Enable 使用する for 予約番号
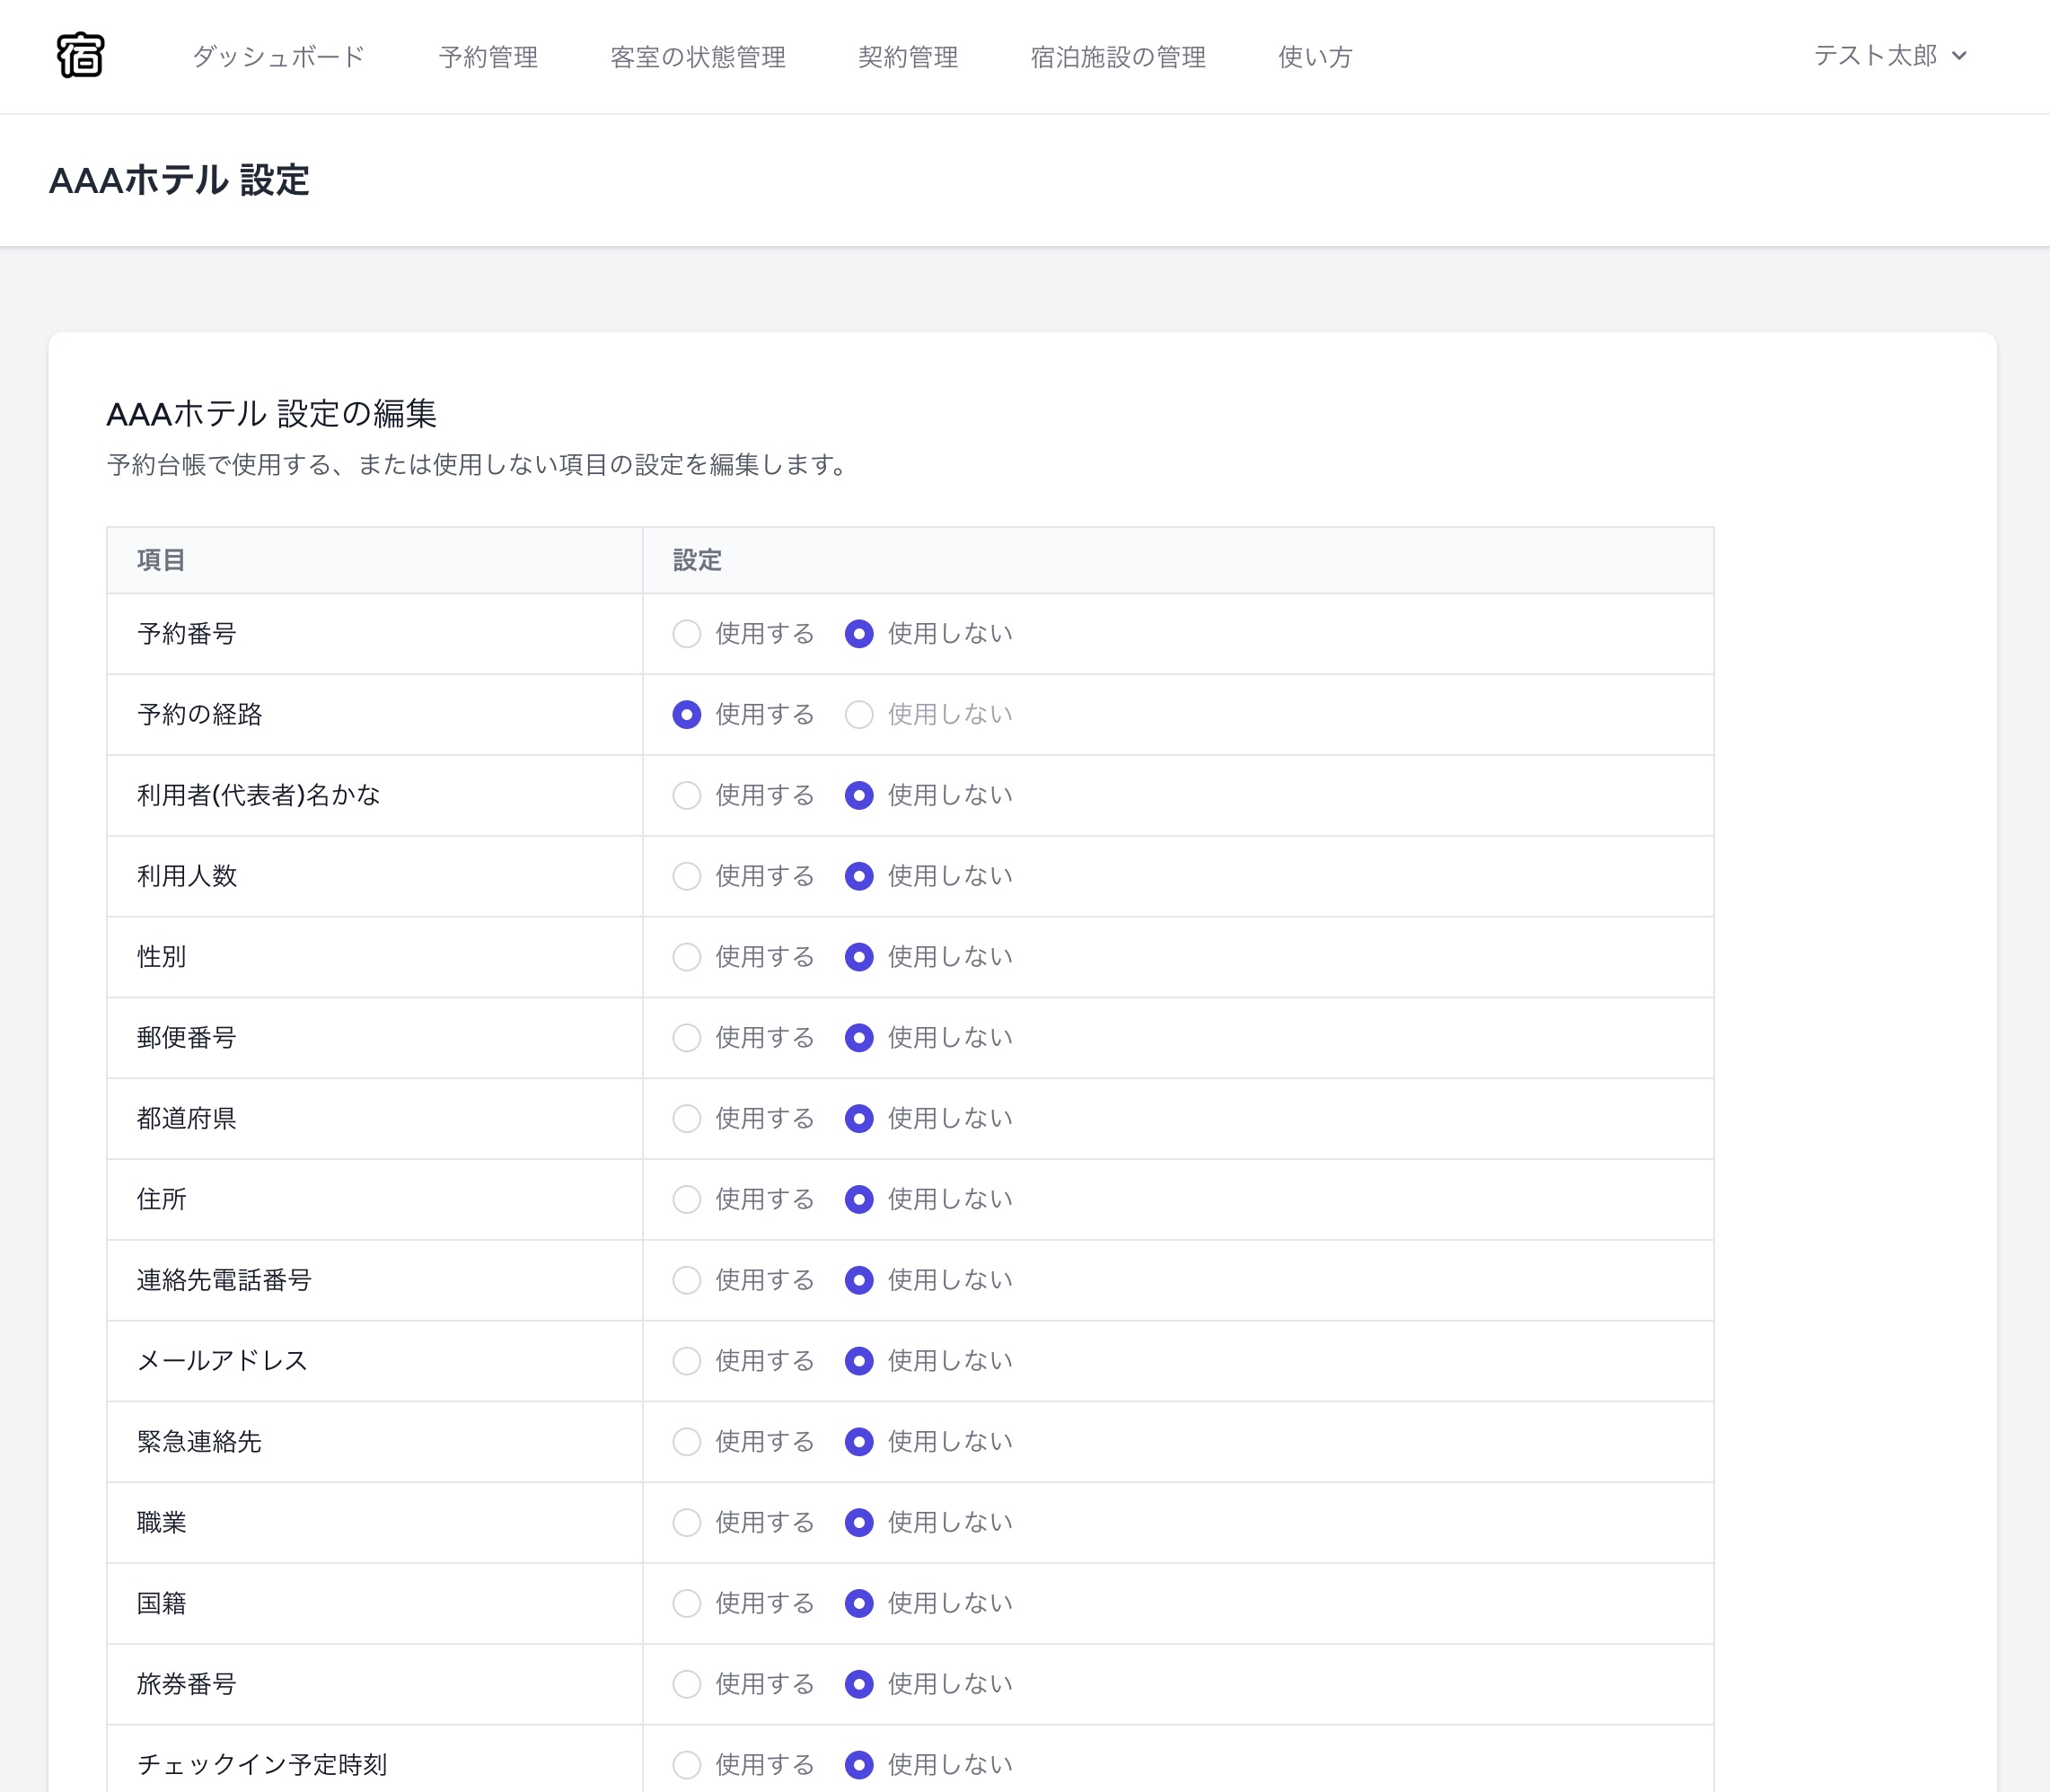 [x=687, y=633]
